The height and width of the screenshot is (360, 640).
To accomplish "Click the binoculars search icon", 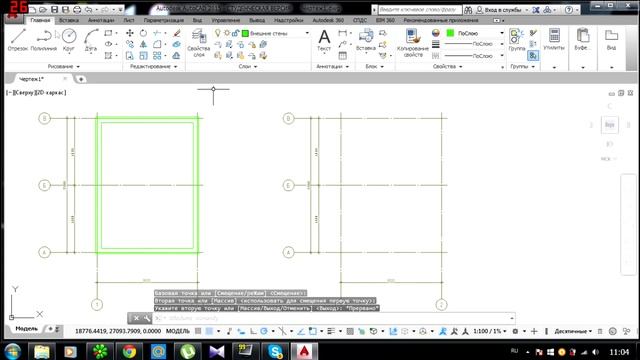I will (468, 10).
